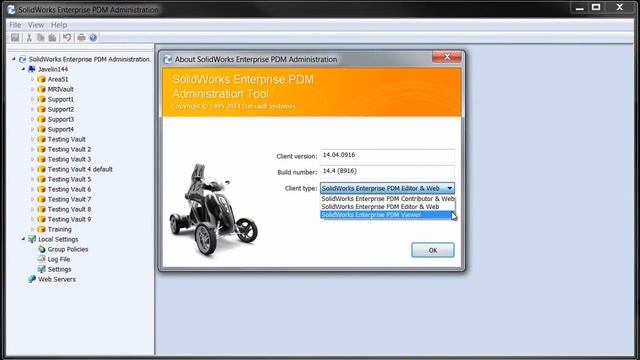Maximize the PDM Administration window

596,7
